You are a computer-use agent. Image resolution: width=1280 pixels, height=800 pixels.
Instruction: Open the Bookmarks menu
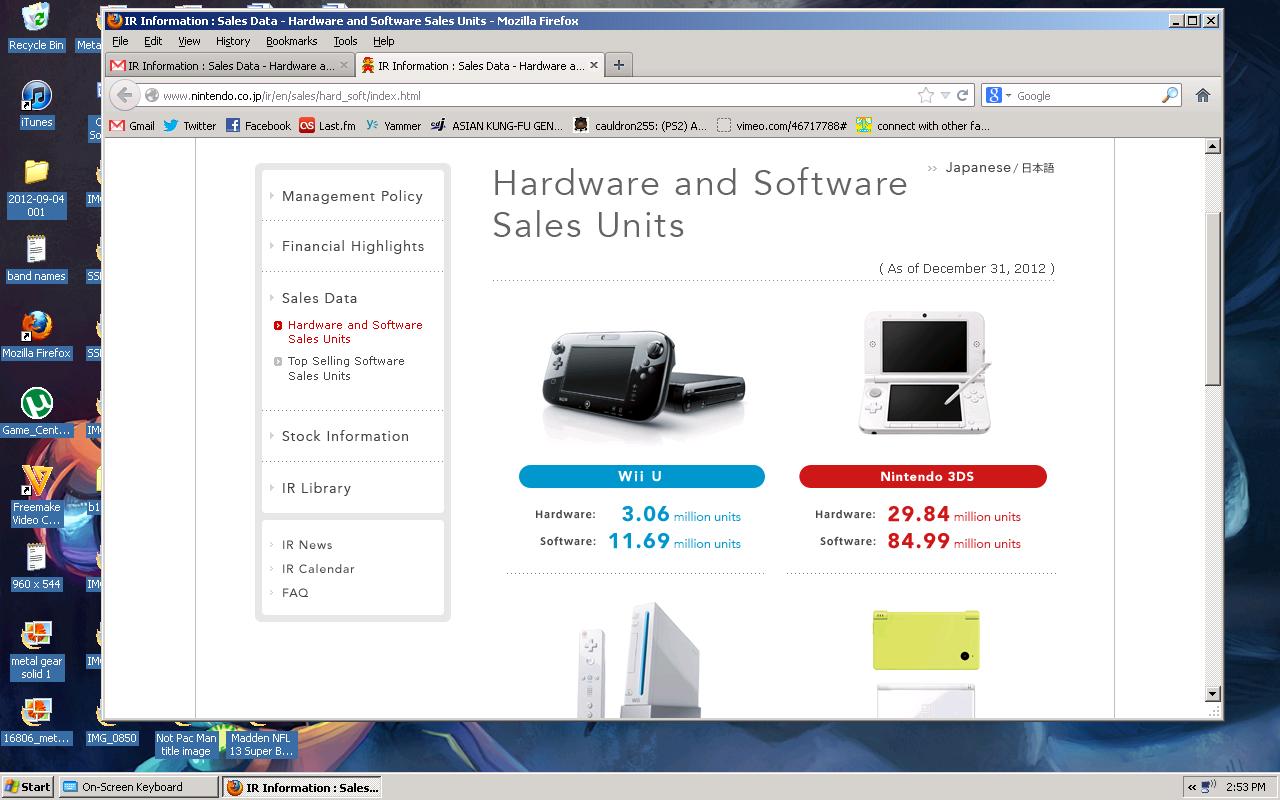point(291,41)
